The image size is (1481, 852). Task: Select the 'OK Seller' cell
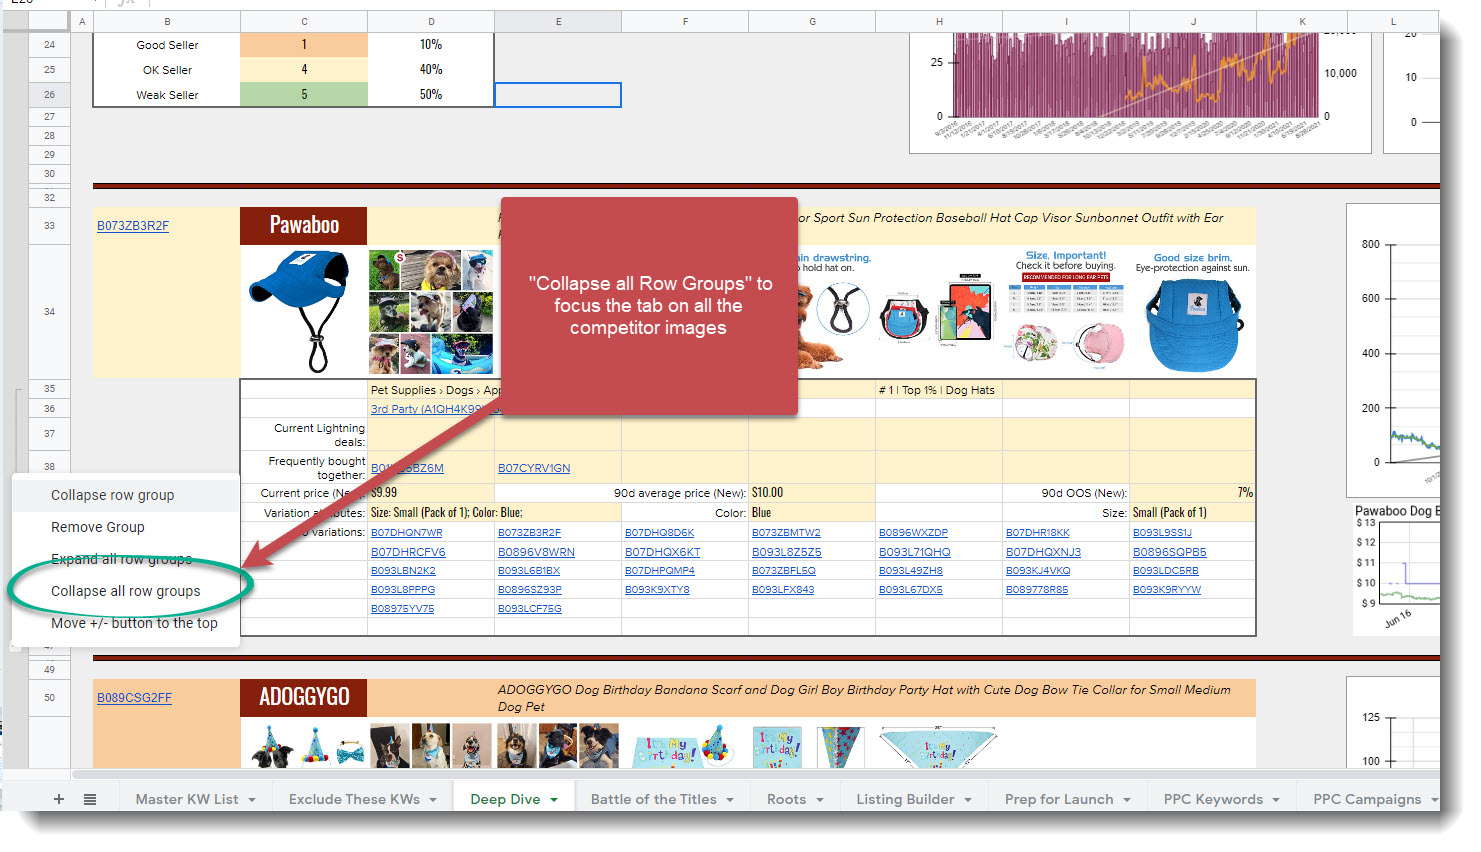pyautogui.click(x=167, y=70)
